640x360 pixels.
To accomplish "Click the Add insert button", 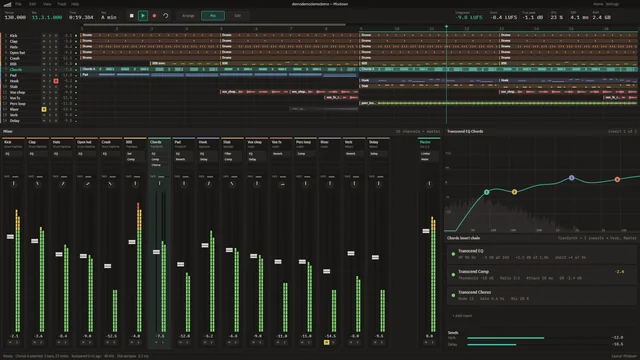I will coord(462,316).
